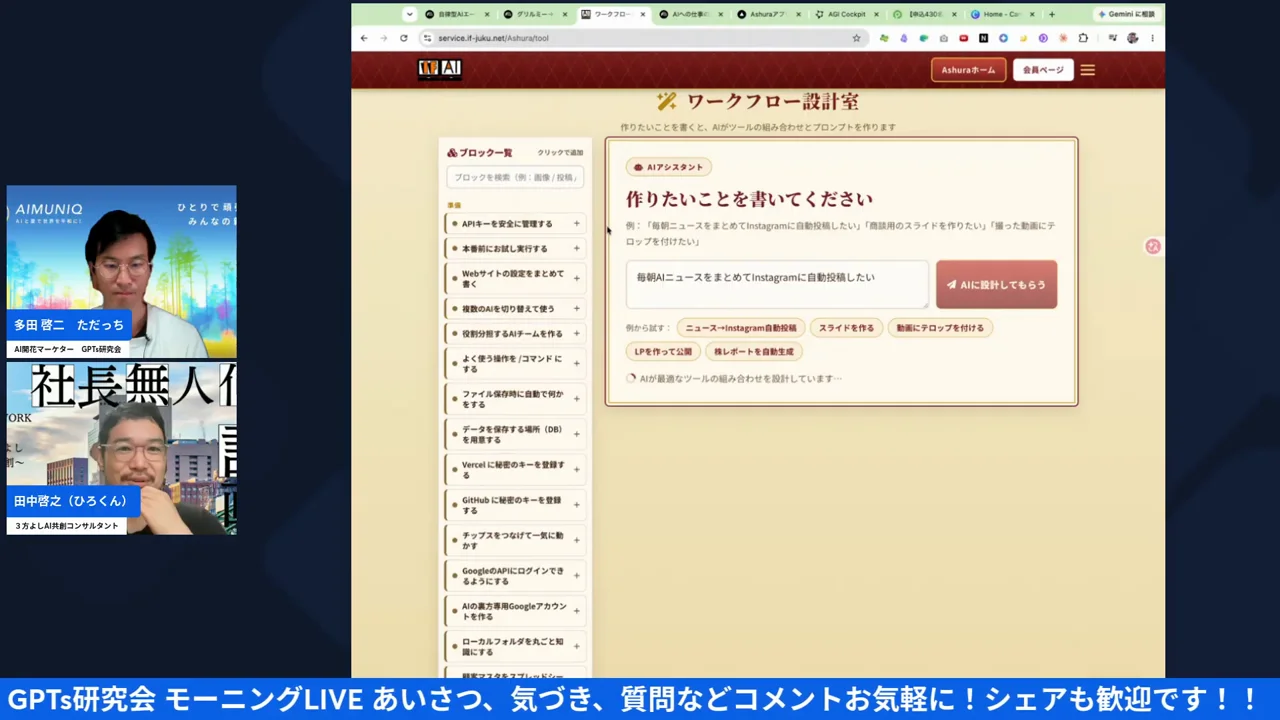Select the '動画にテロップを付ける' example chip

[x=940, y=328]
